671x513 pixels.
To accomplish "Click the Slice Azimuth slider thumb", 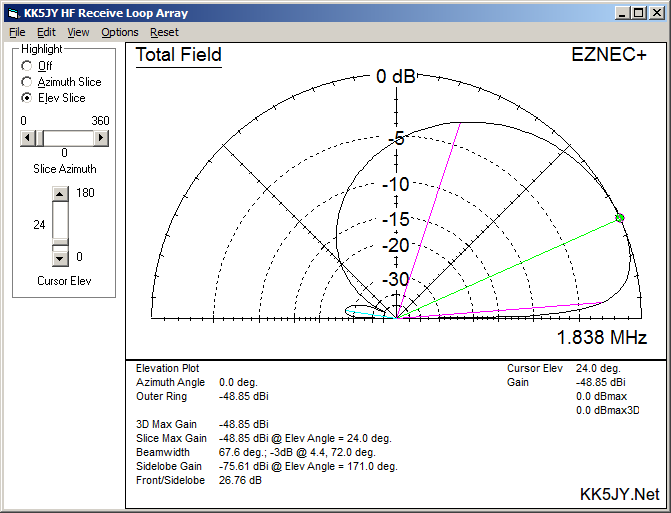I will click(x=39, y=138).
